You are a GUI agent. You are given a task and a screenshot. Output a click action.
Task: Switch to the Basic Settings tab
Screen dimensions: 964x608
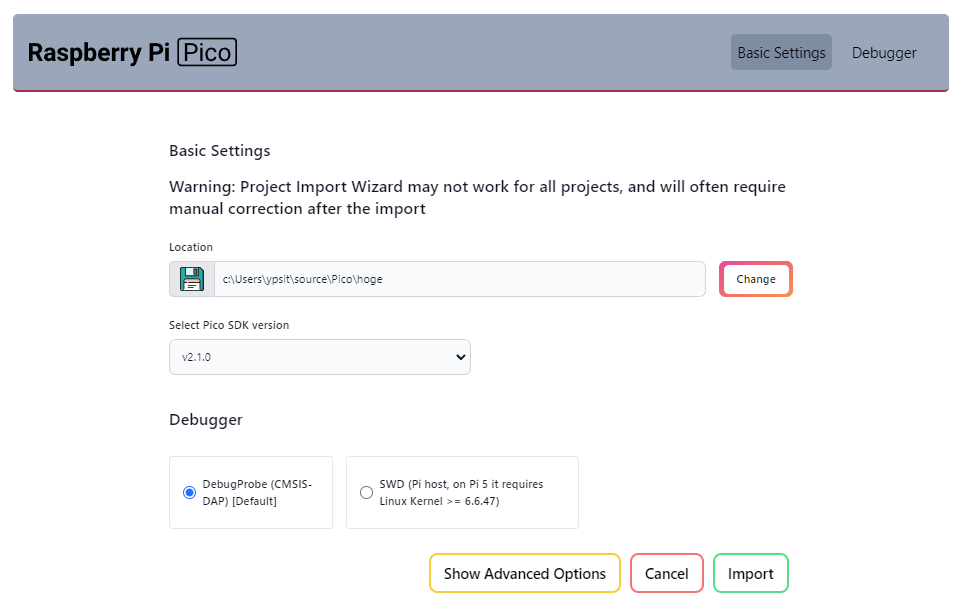[781, 53]
